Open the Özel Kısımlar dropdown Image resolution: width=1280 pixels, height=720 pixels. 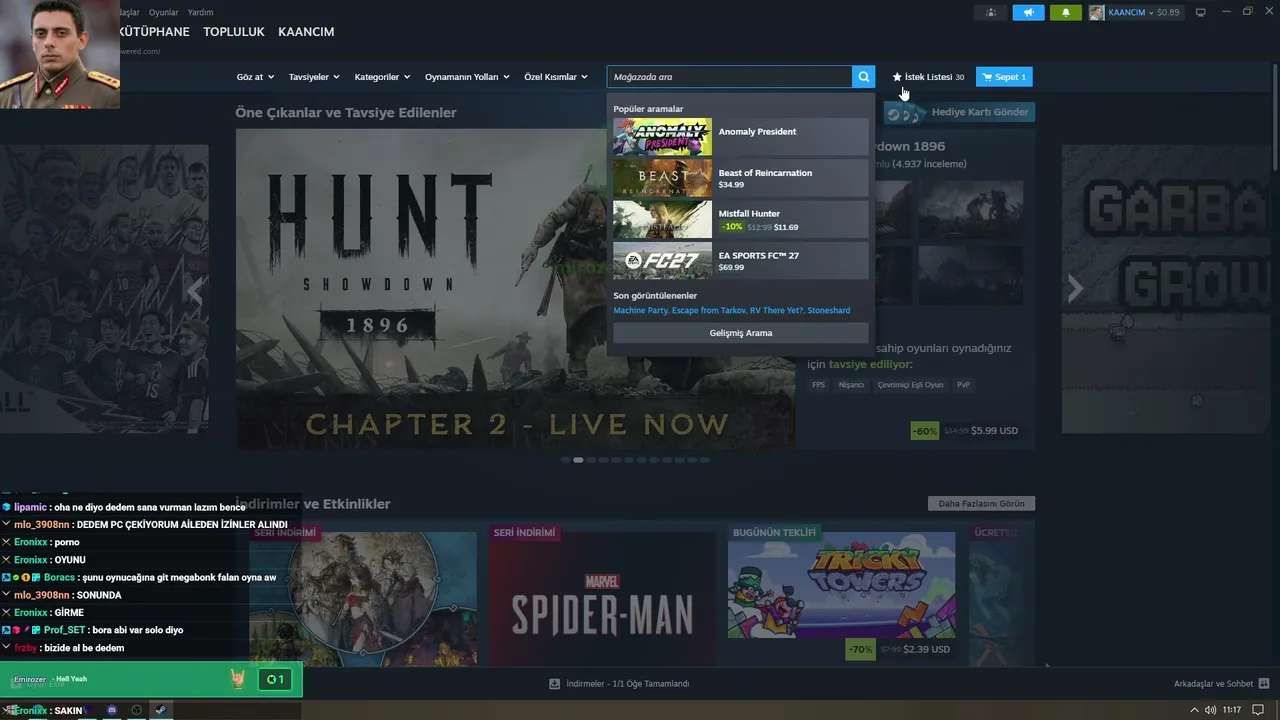[556, 77]
